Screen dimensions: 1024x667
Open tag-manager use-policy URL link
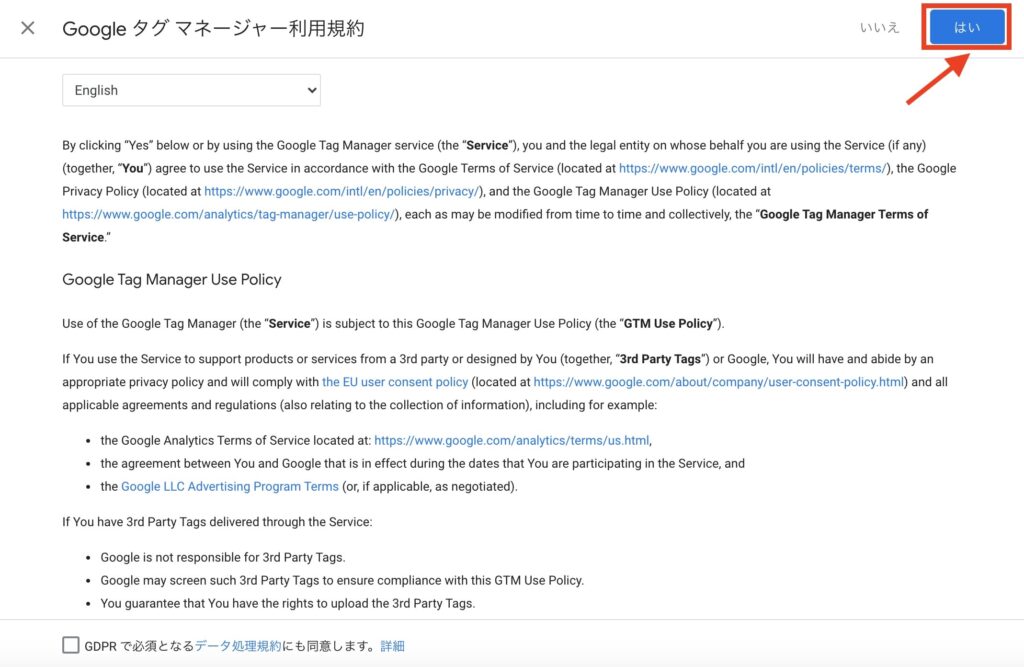[229, 214]
